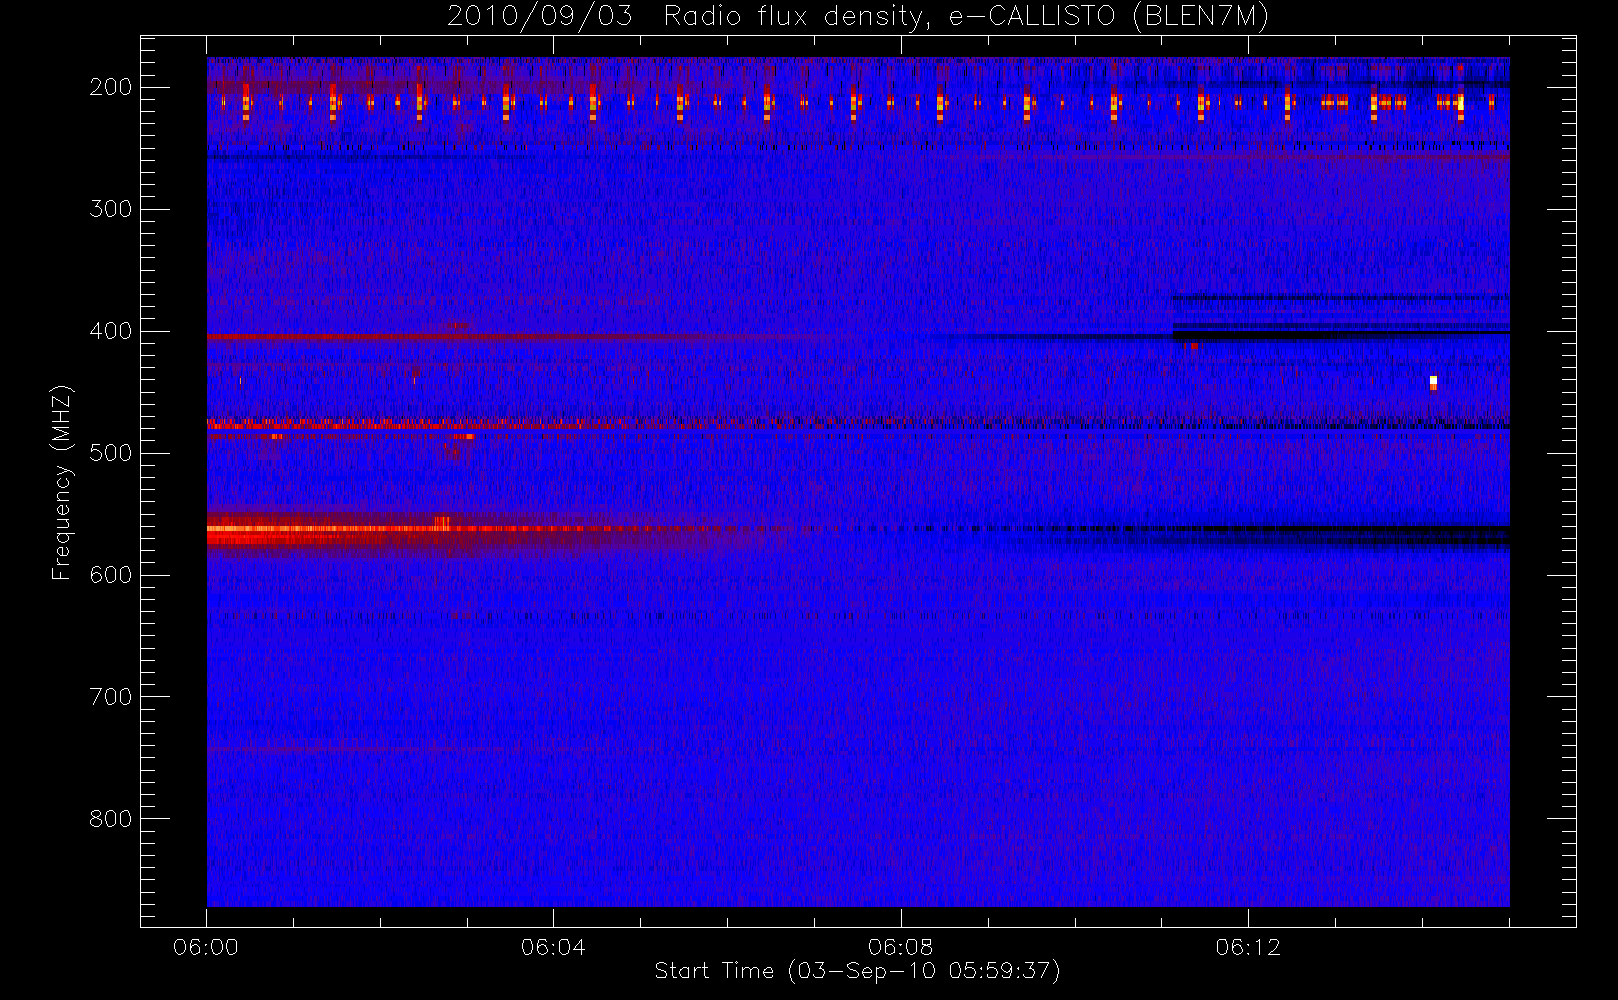
Task: Click the bright white spot near 440 MHz
Action: point(1433,382)
